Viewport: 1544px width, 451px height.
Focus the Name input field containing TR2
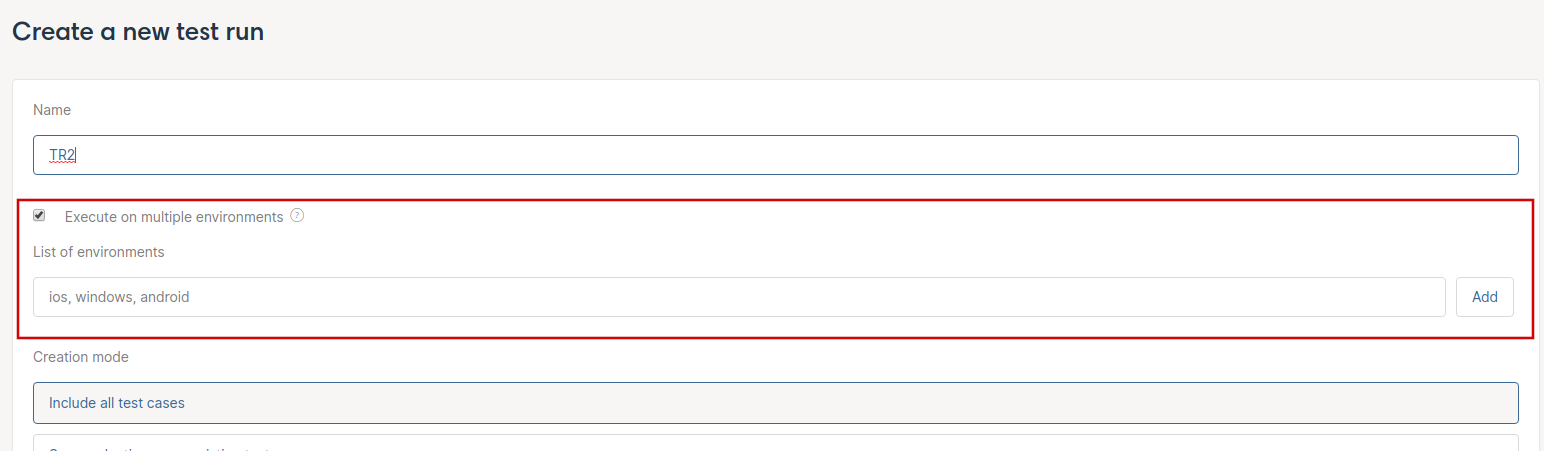click(776, 155)
